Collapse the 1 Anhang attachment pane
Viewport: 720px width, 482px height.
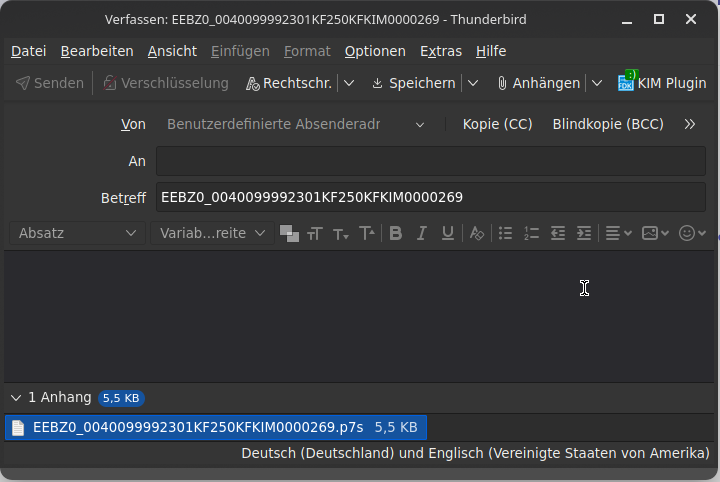(16, 398)
